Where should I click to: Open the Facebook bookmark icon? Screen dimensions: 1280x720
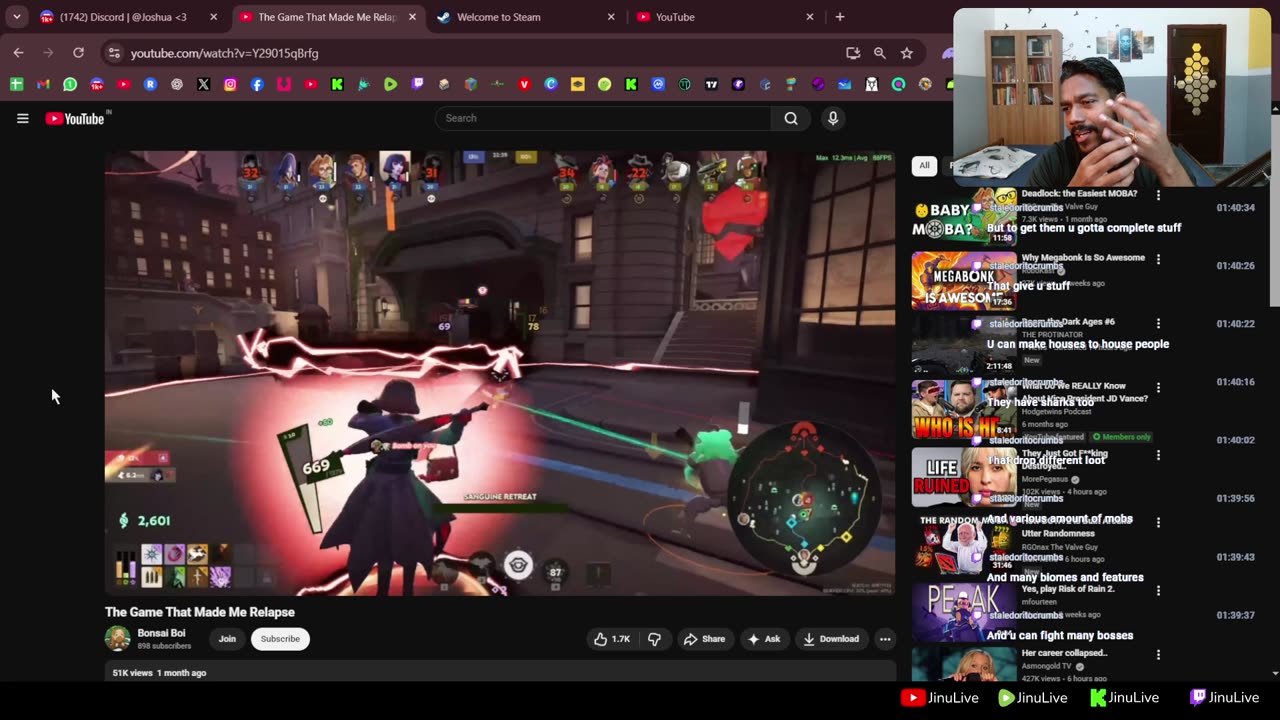(x=257, y=85)
